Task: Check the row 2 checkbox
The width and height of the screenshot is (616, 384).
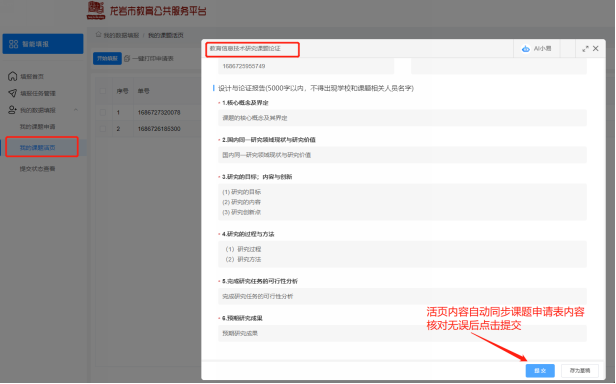Action: [x=103, y=129]
